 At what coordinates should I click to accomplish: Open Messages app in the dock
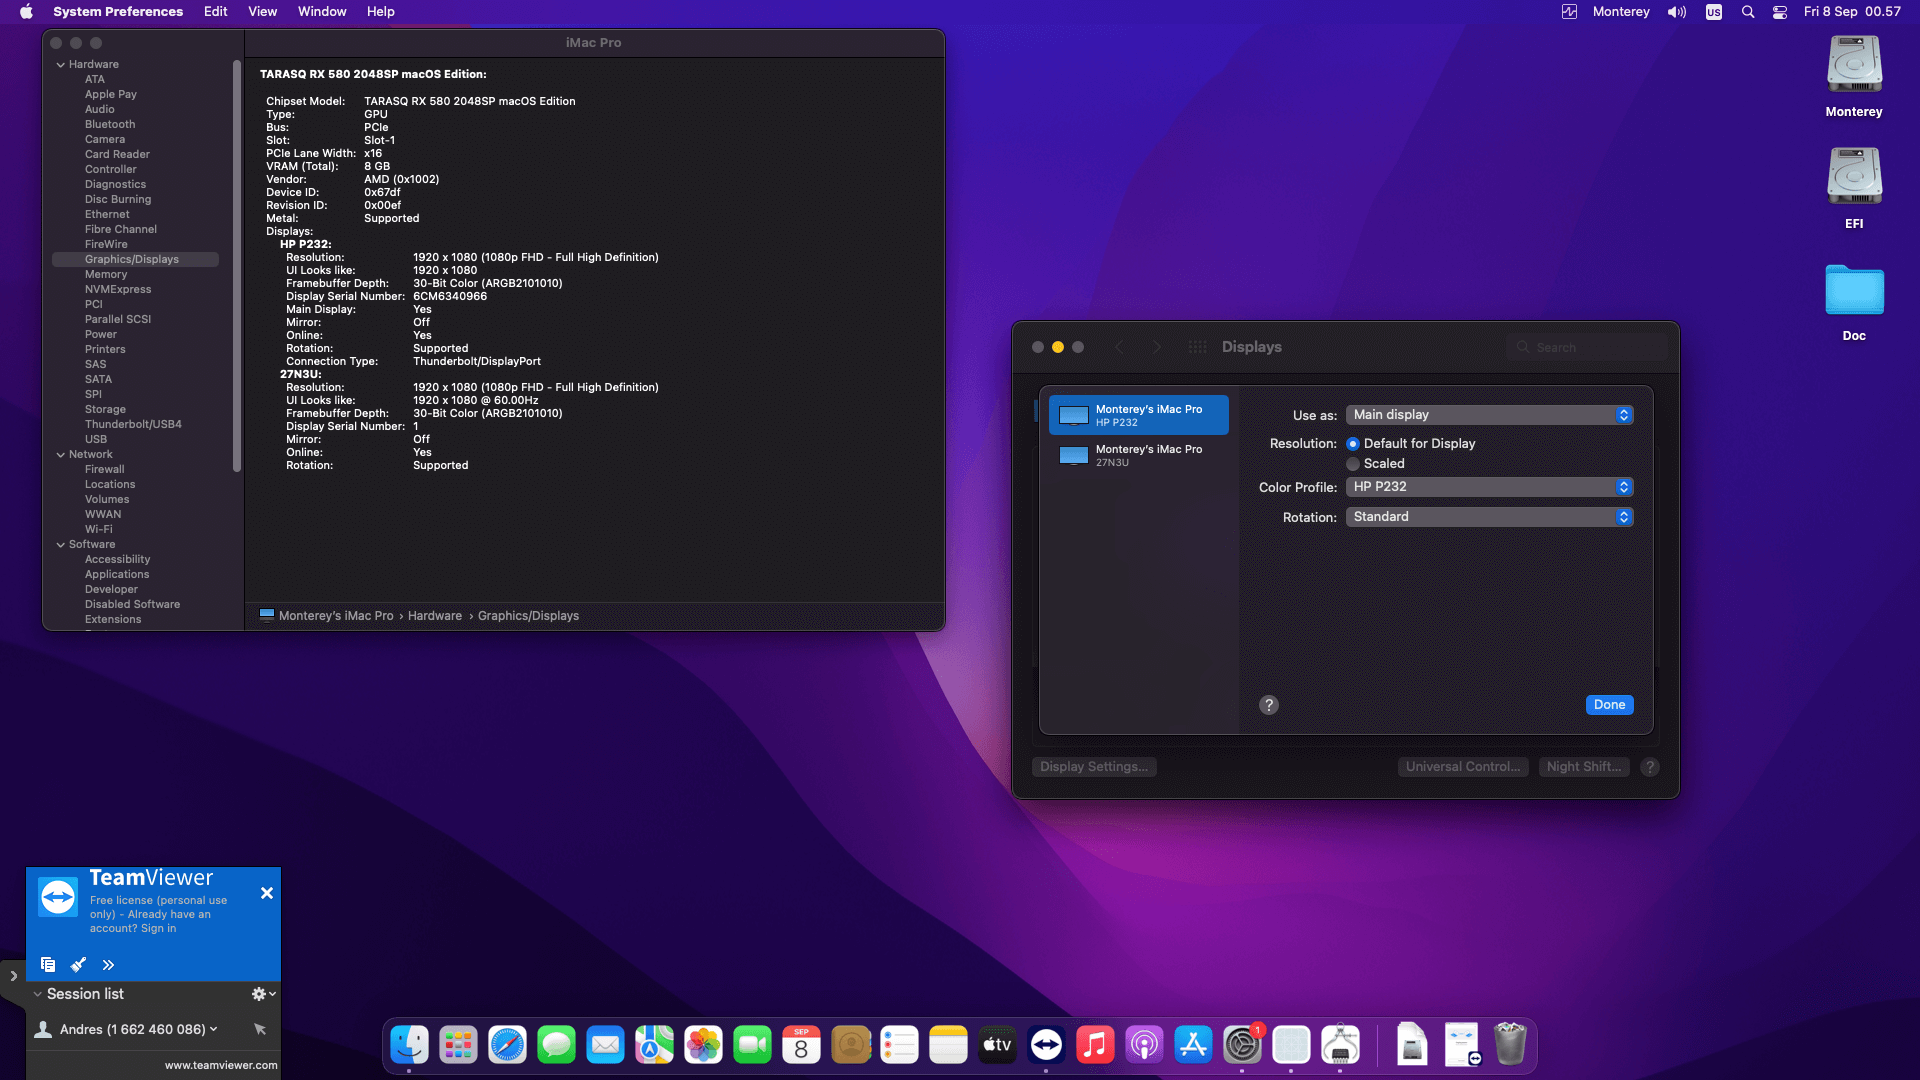click(x=556, y=1045)
